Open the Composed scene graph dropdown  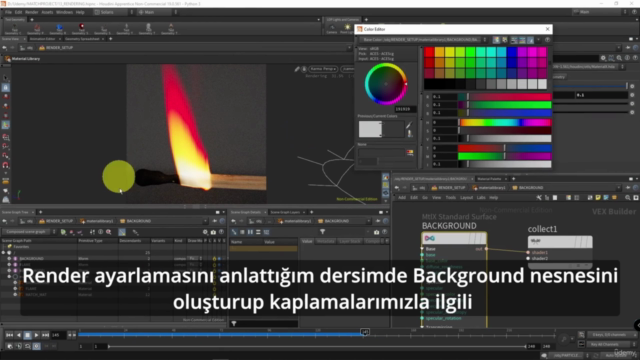(x=29, y=232)
